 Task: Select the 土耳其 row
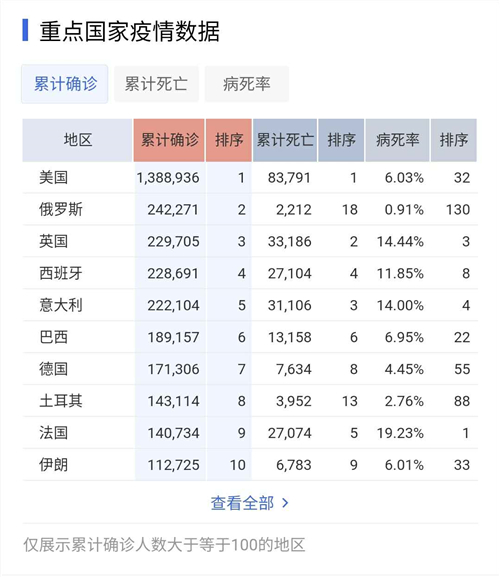[x=250, y=401]
